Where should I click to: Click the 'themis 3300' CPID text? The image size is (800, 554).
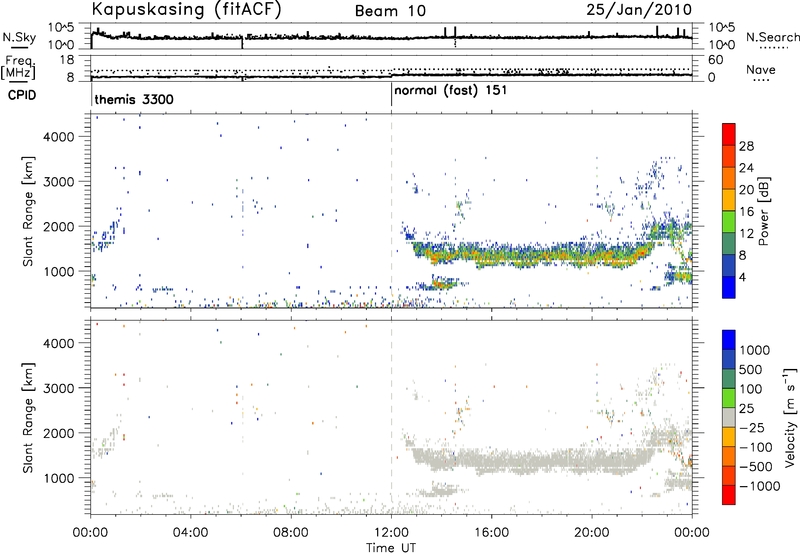(x=134, y=99)
